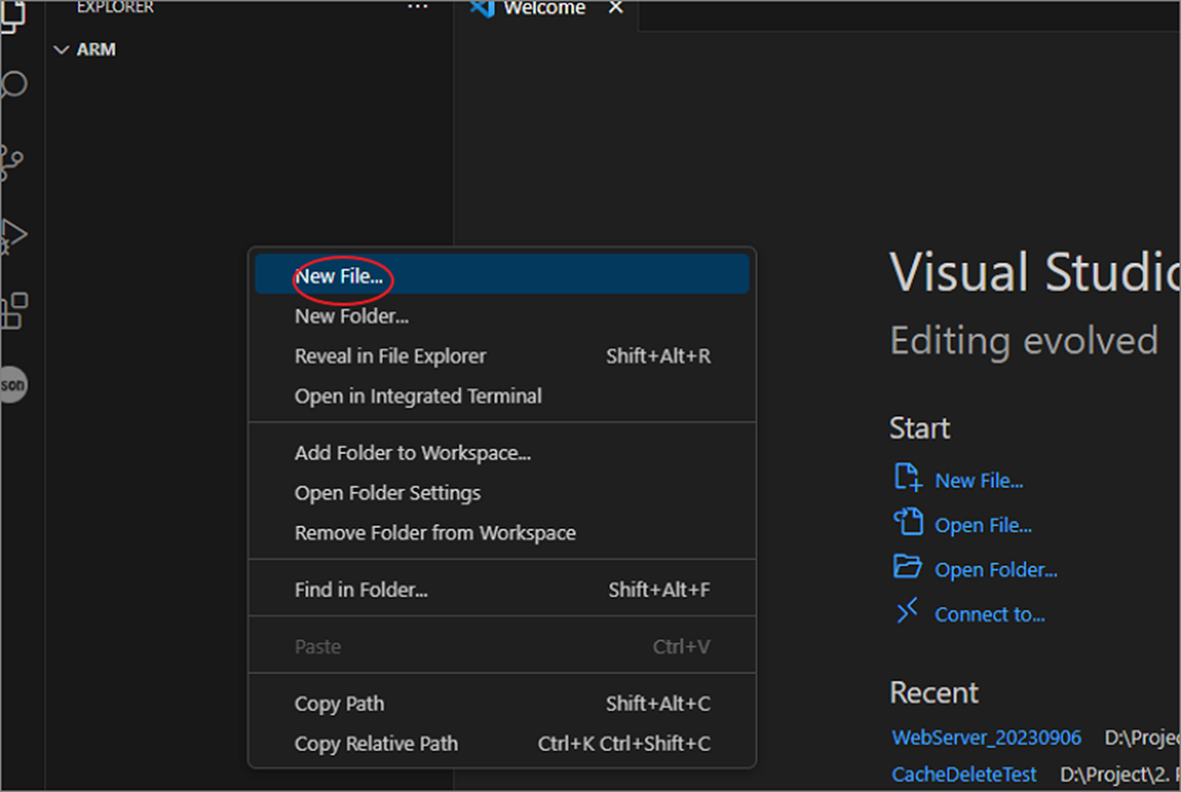Close the Welcome tab

pyautogui.click(x=615, y=8)
